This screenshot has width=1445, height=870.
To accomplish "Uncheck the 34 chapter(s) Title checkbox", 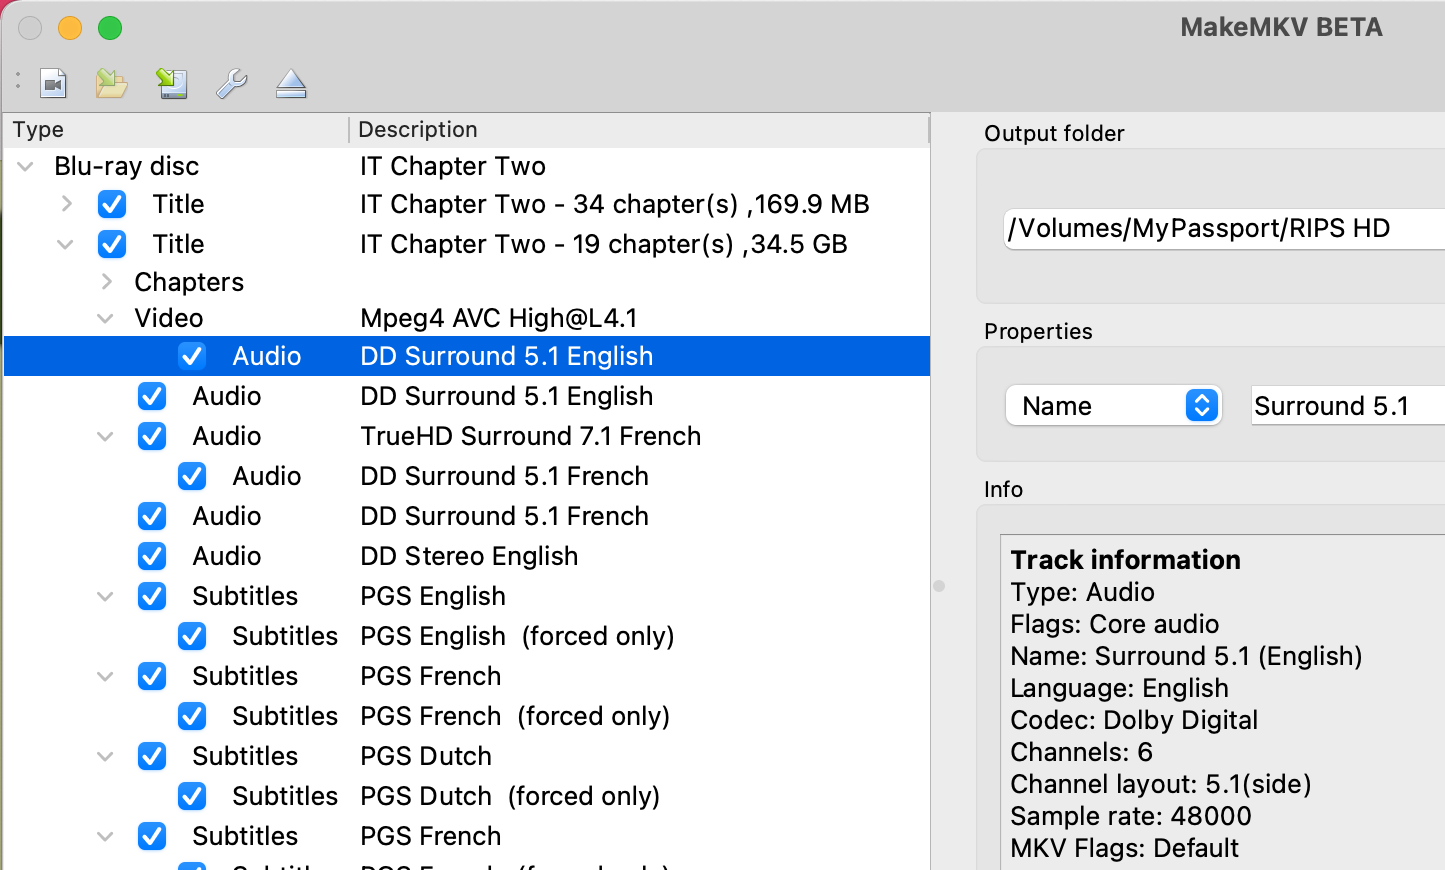I will (x=112, y=204).
